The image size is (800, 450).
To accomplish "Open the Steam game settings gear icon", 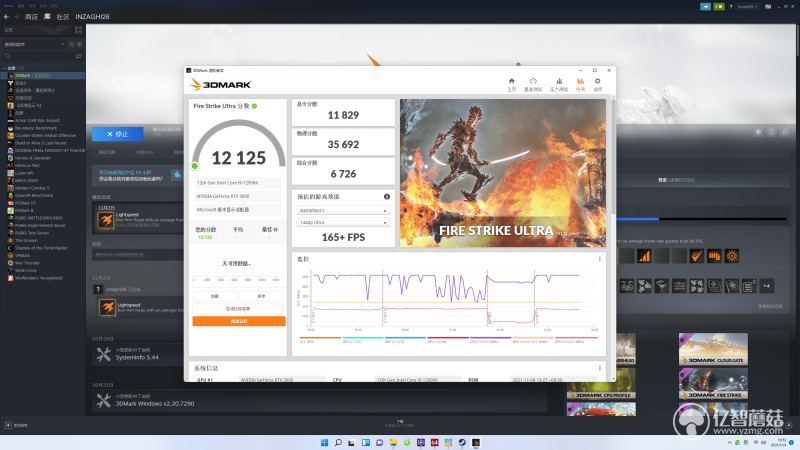I will coord(758,132).
